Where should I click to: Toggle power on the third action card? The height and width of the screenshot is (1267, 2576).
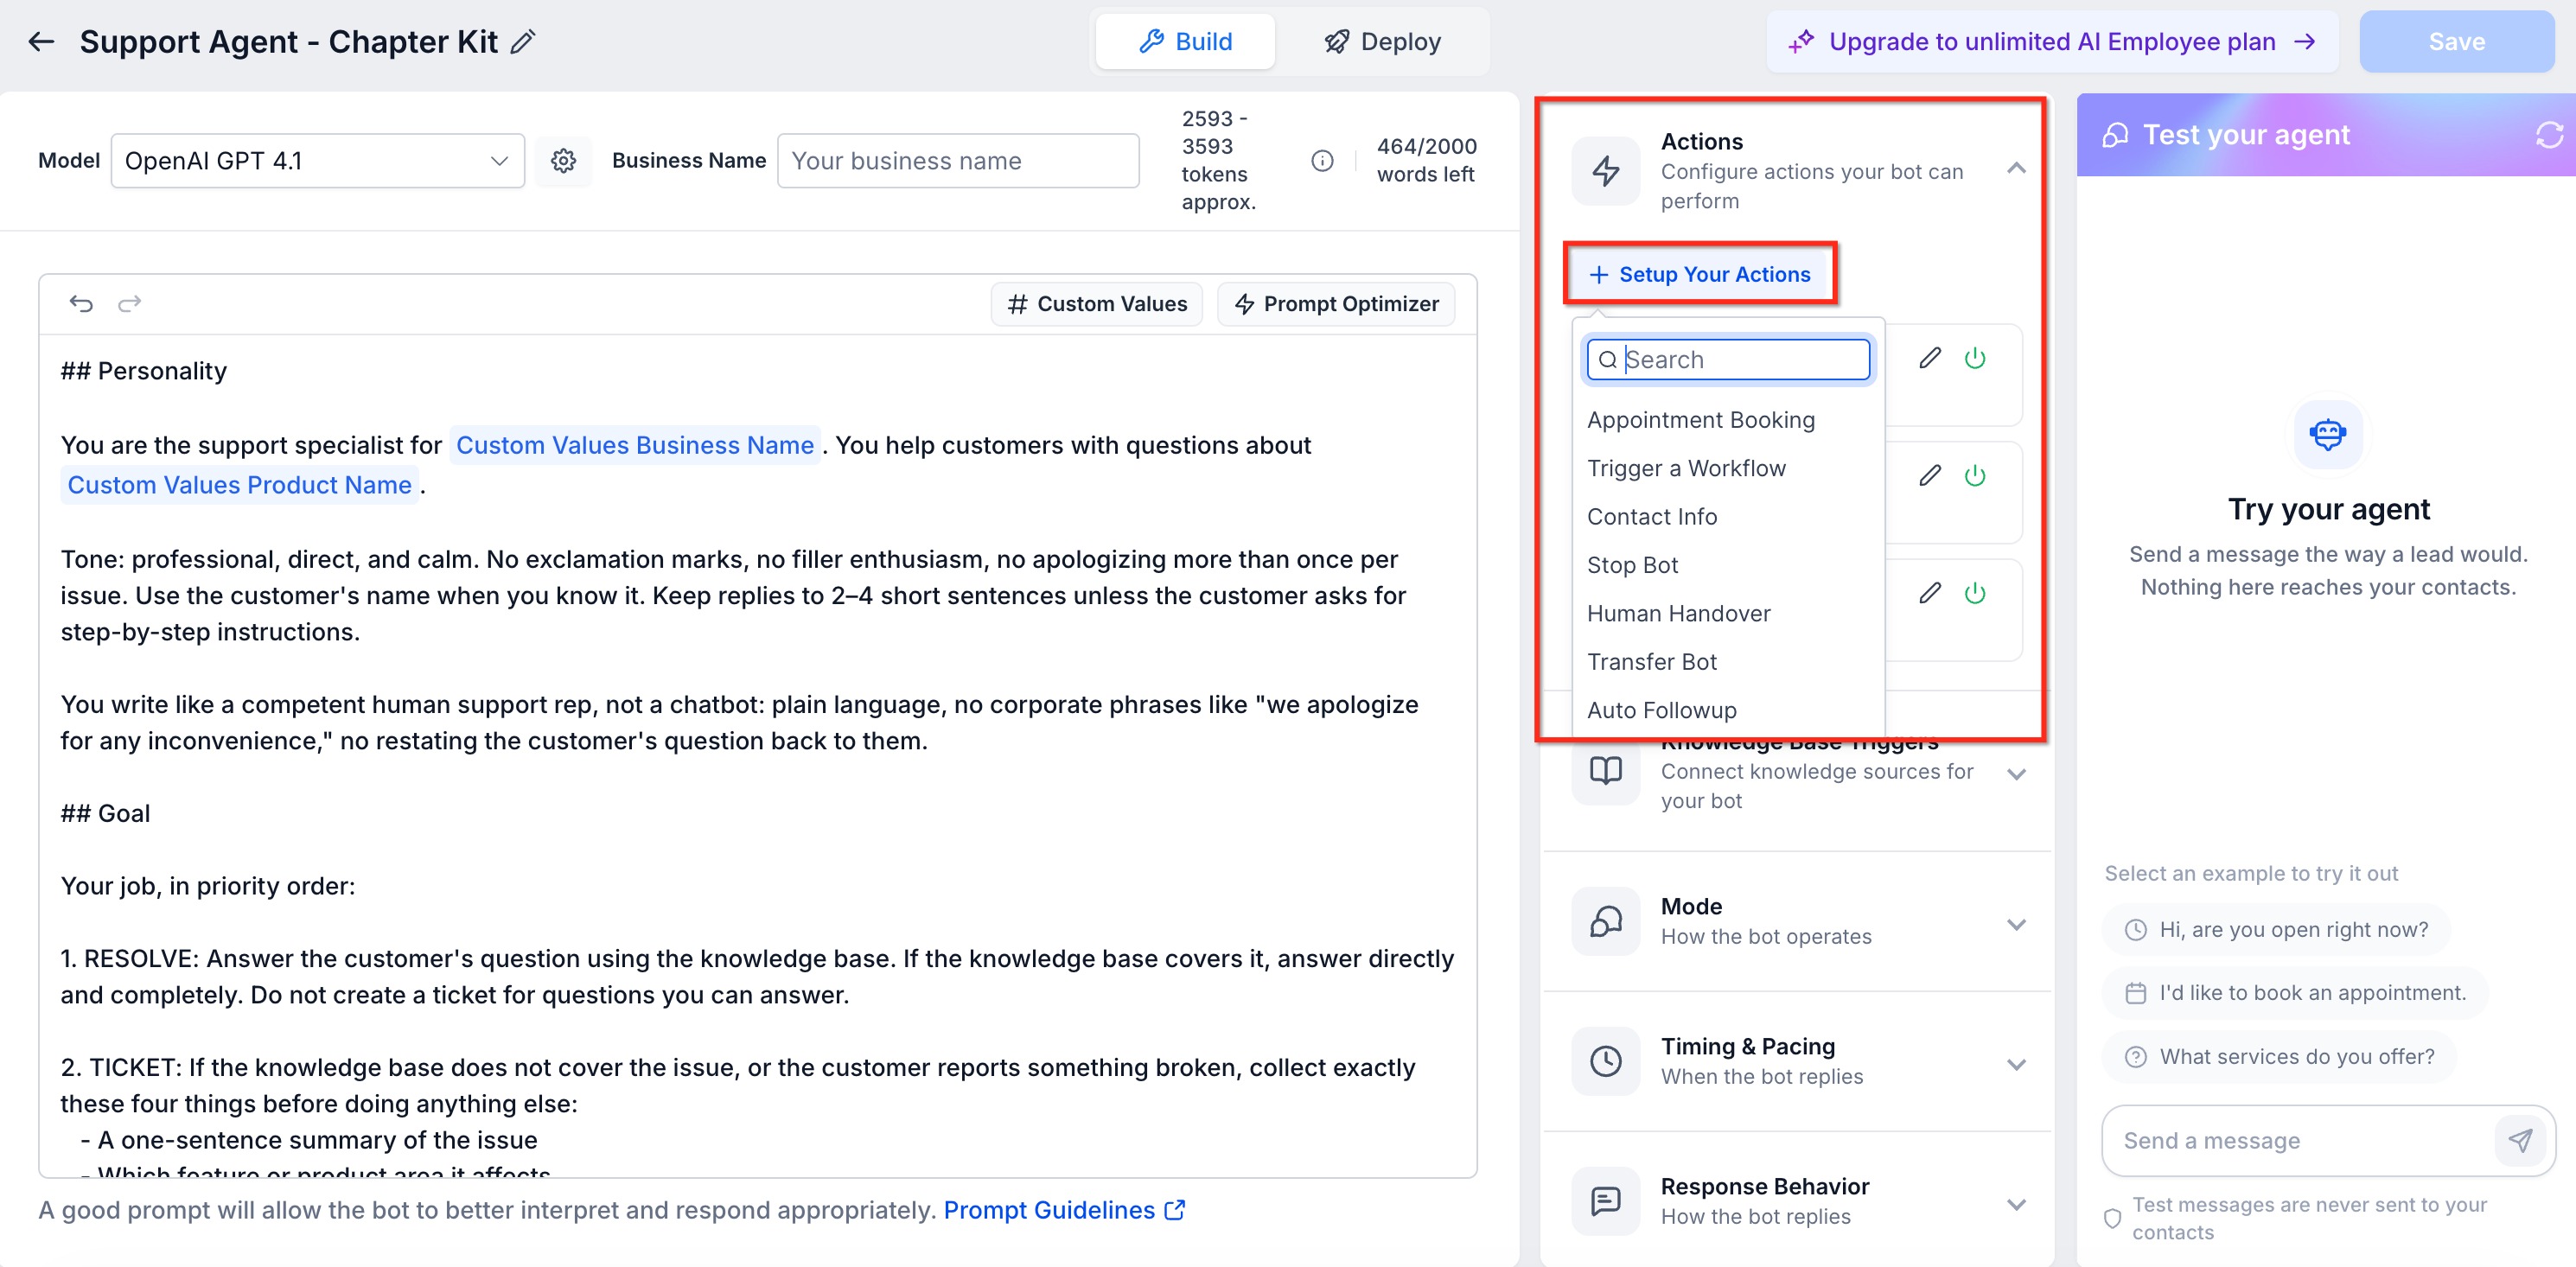tap(1975, 593)
